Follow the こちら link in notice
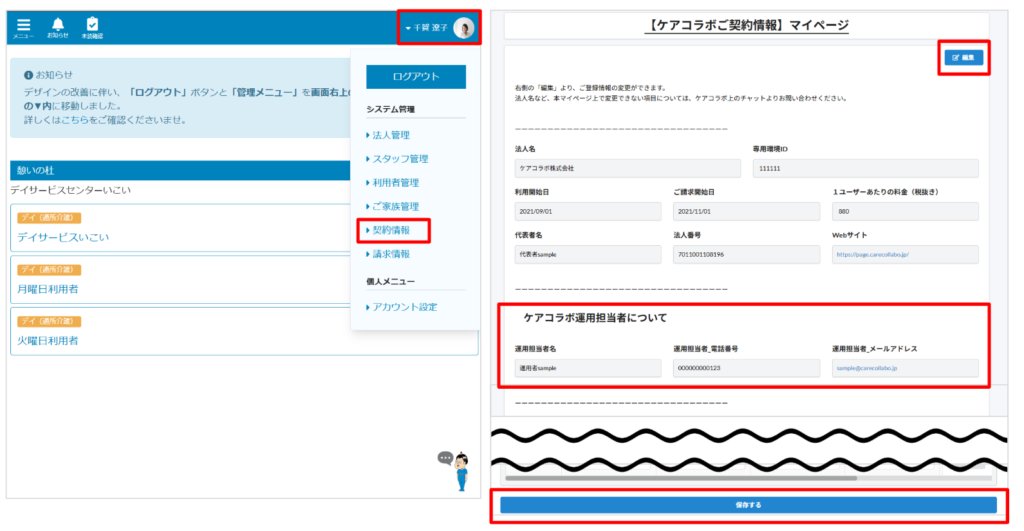Viewport: 1024px width, 531px height. pyautogui.click(x=74, y=120)
